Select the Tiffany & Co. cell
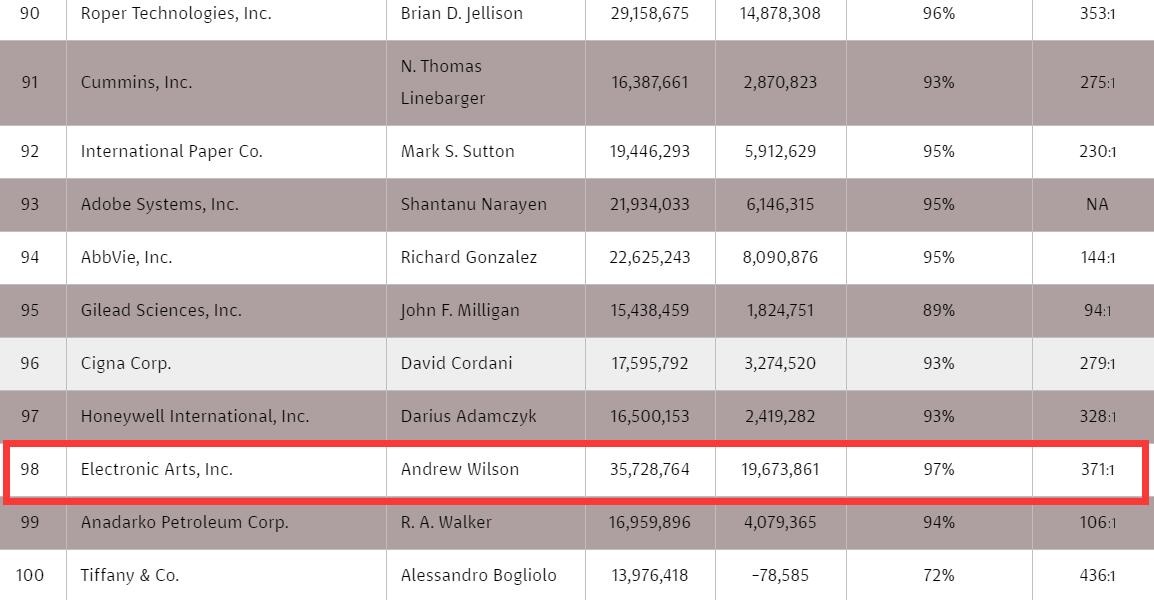 130,575
